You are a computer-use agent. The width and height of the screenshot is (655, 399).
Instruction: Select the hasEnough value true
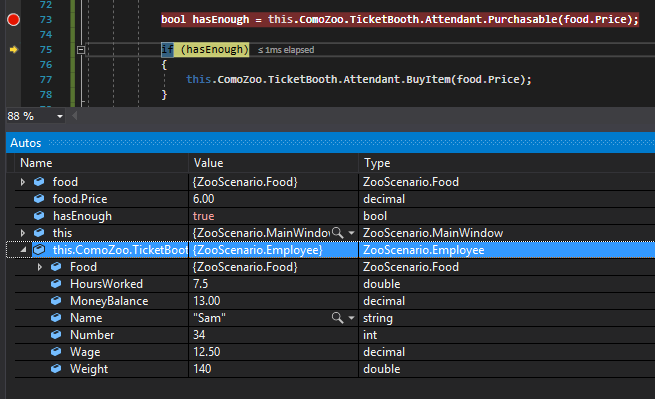(x=203, y=216)
